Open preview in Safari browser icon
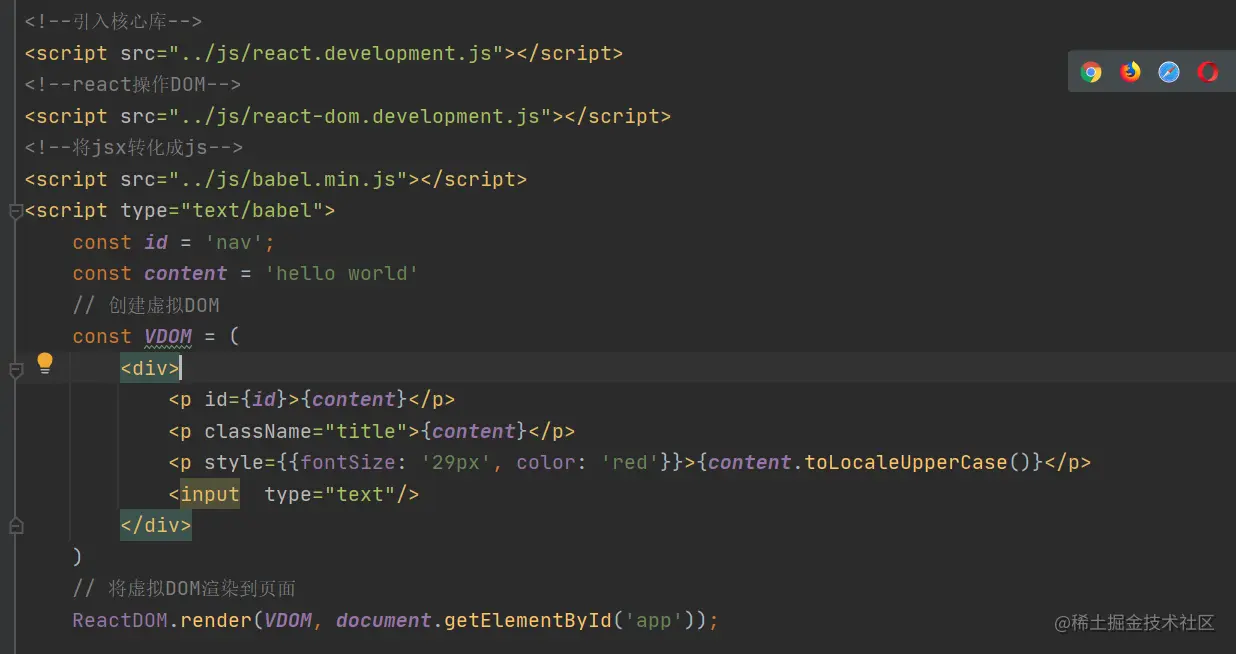1236x654 pixels. [x=1169, y=72]
